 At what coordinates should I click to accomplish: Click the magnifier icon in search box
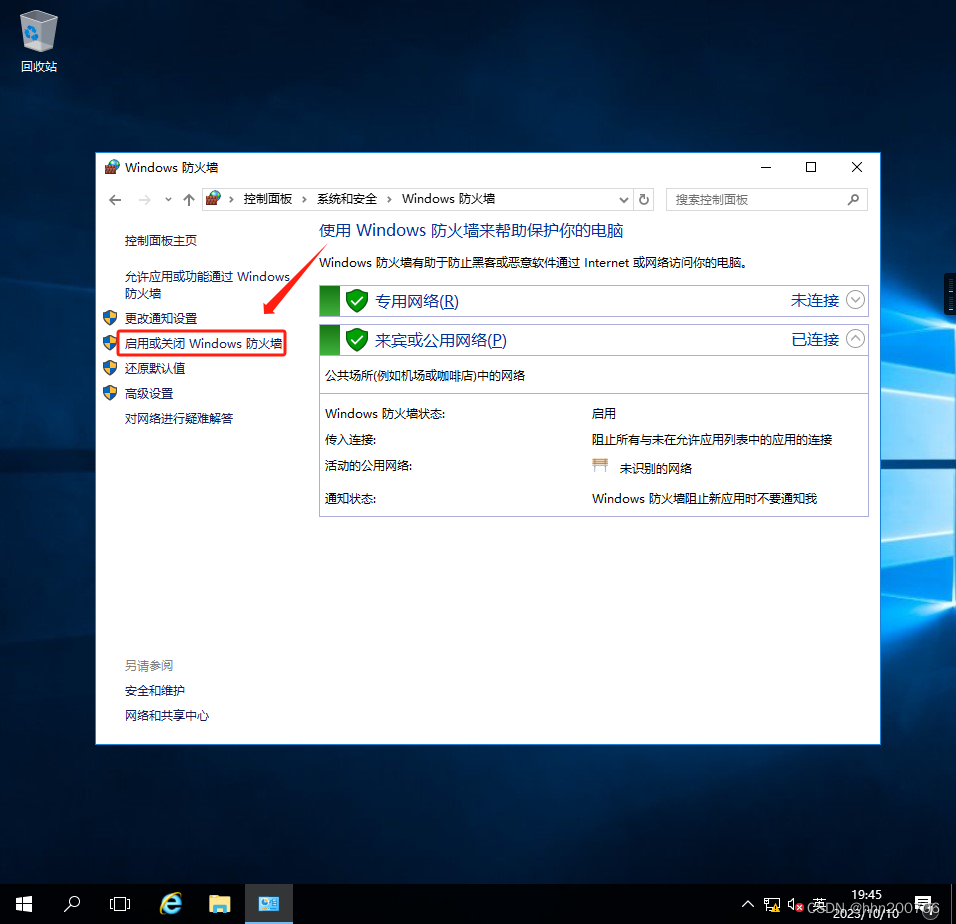854,199
